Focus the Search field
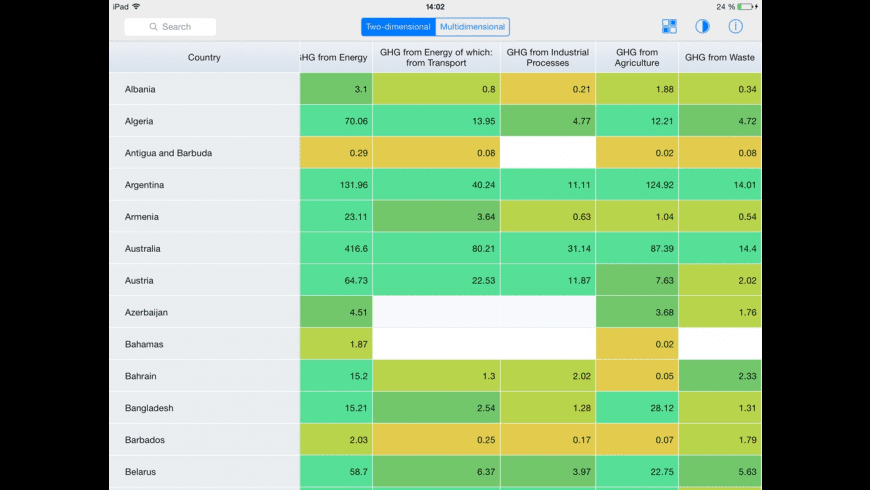870x490 pixels. pos(170,27)
